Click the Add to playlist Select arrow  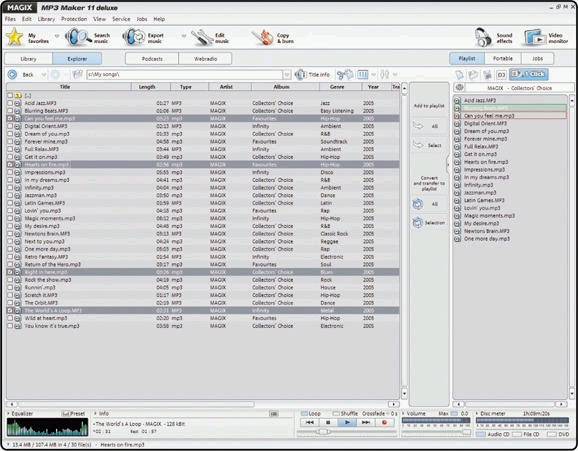click(418, 145)
